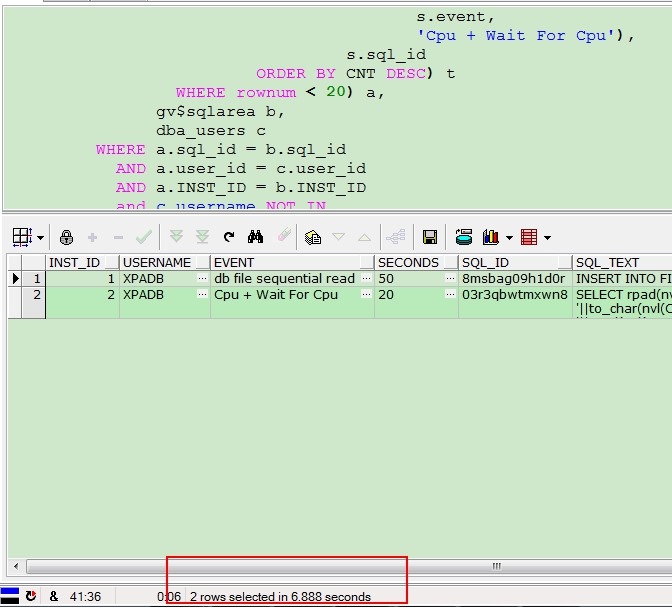Screen dimensions: 672x607
Task: Place cursor on 'gv$sqlarea b,' line
Action: pos(220,112)
